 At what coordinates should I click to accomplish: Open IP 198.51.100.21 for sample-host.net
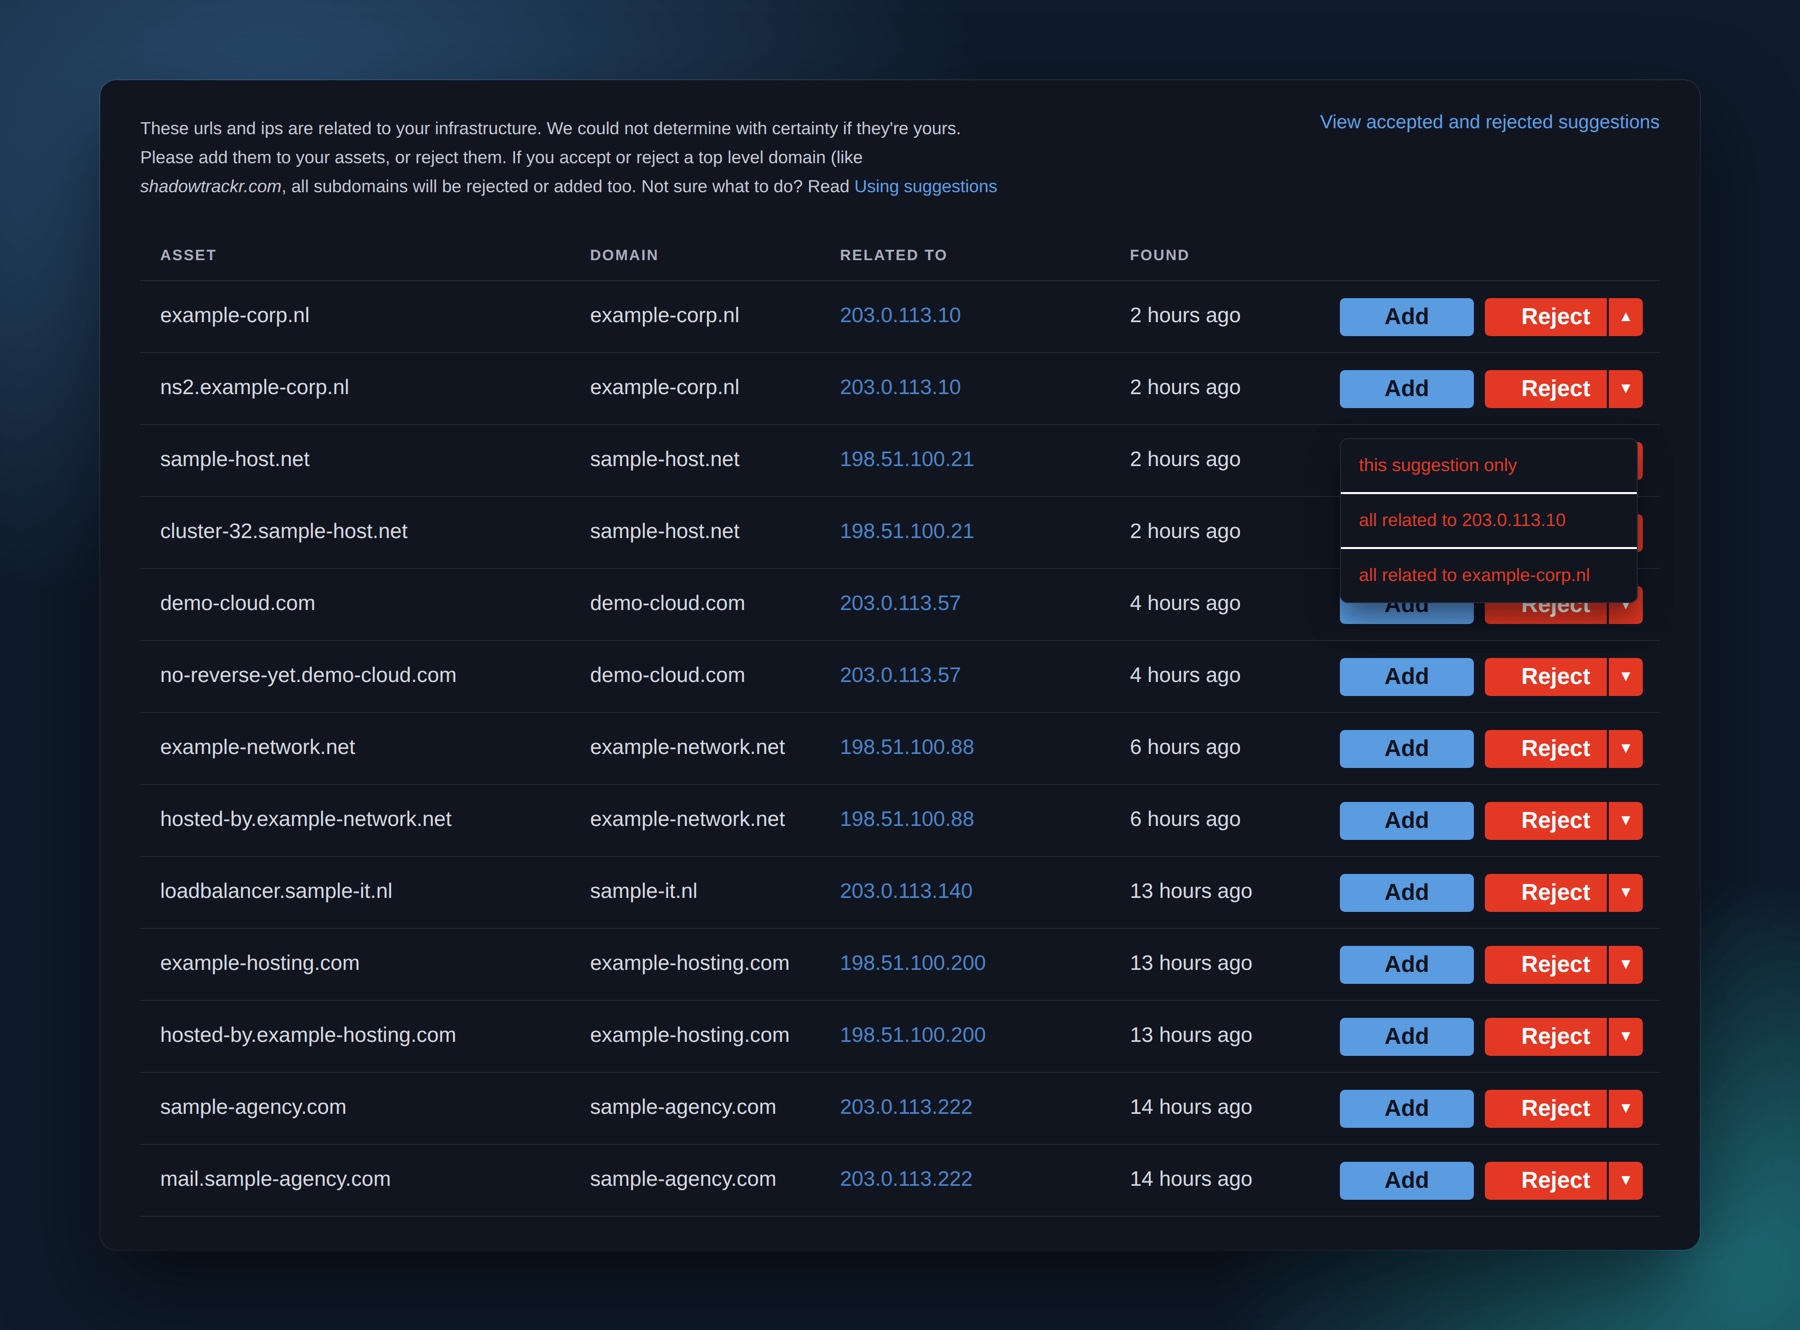click(x=907, y=459)
